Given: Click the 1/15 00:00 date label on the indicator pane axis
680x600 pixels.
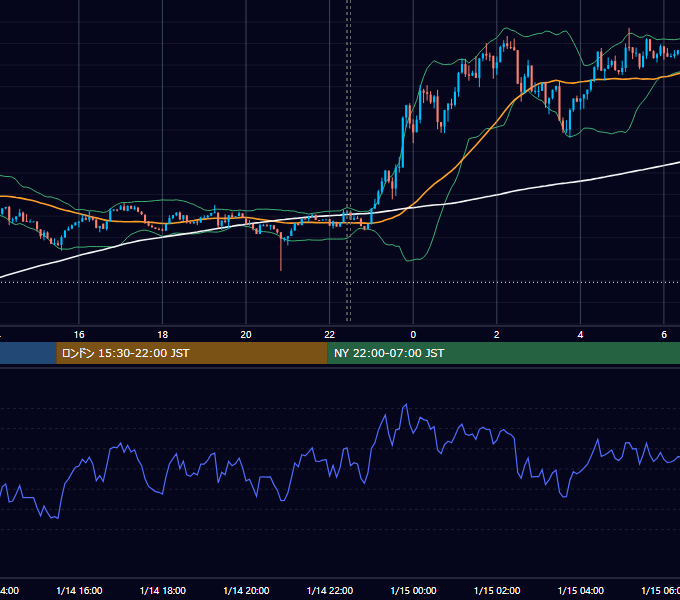Looking at the screenshot, I should pyautogui.click(x=413, y=591).
